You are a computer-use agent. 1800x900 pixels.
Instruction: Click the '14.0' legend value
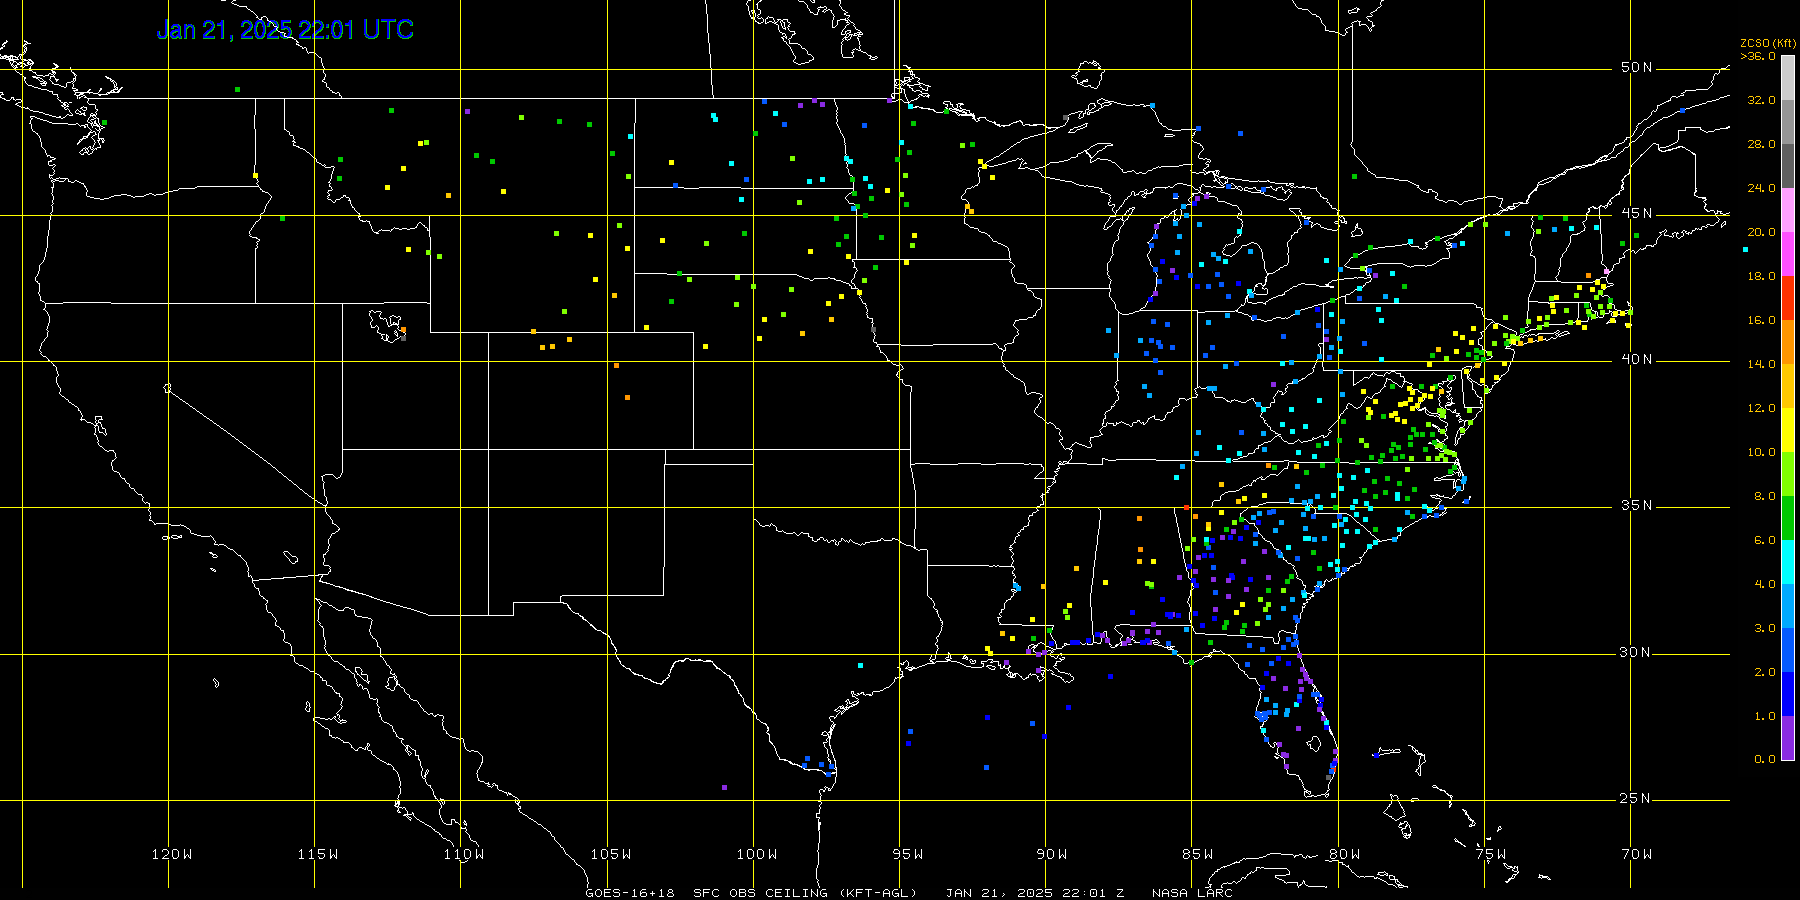click(x=1761, y=364)
